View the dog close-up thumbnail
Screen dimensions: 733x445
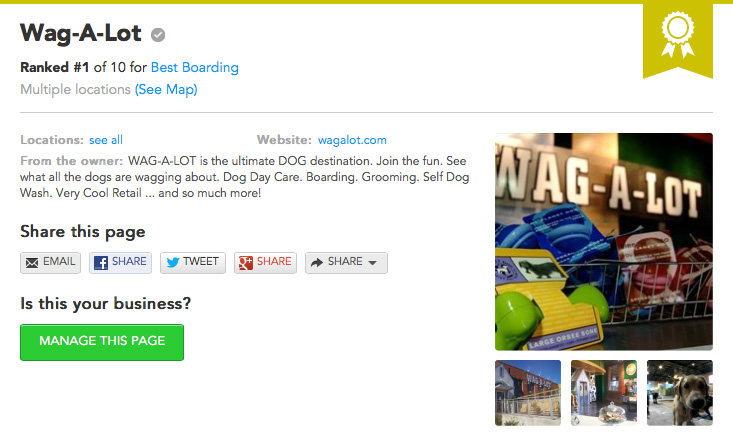tap(680, 393)
